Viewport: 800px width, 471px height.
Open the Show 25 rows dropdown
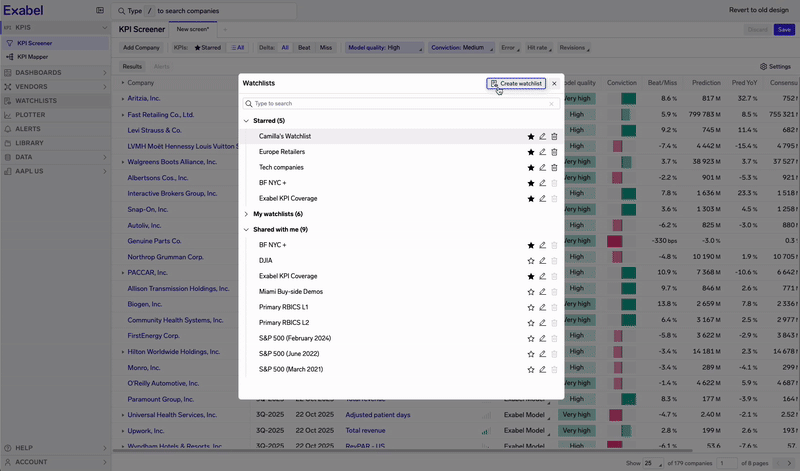654,463
